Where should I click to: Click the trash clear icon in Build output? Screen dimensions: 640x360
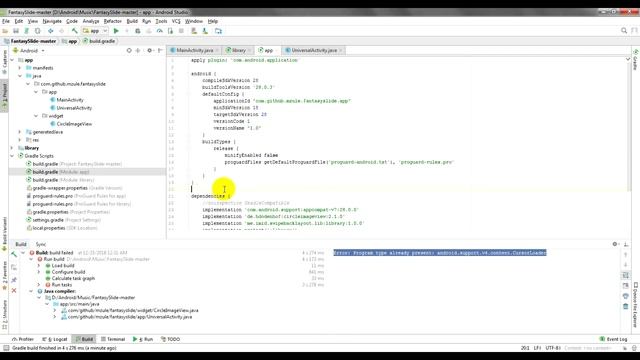(x=626, y=307)
